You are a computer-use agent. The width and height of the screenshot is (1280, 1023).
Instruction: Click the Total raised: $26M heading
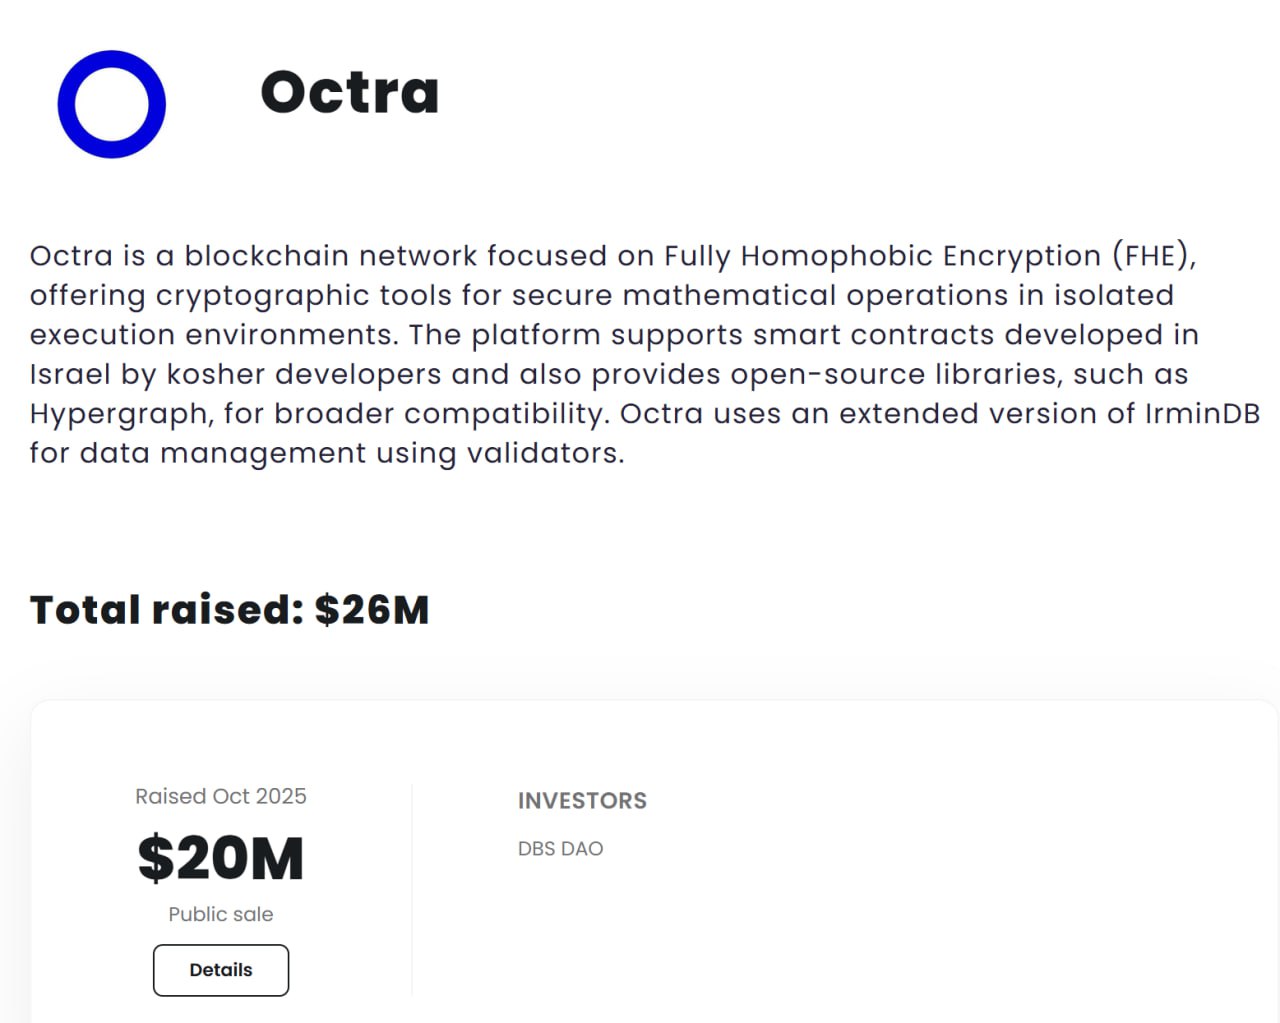tap(230, 610)
